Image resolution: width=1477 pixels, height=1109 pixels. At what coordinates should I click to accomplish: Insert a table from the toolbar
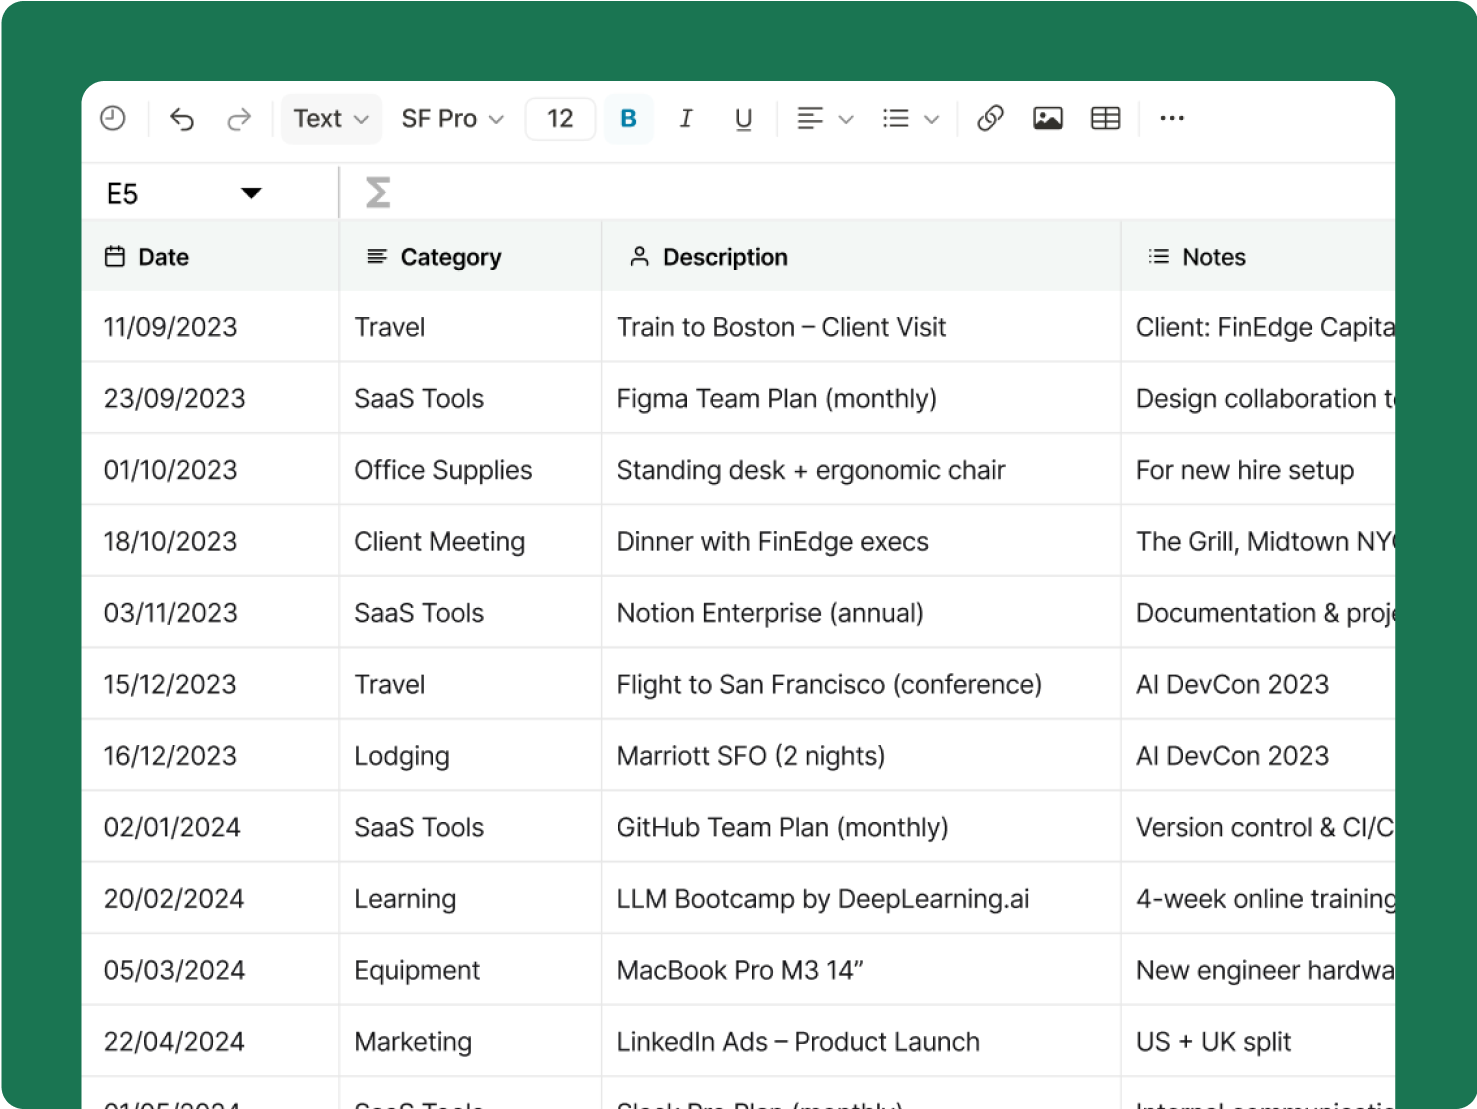pyautogui.click(x=1105, y=119)
